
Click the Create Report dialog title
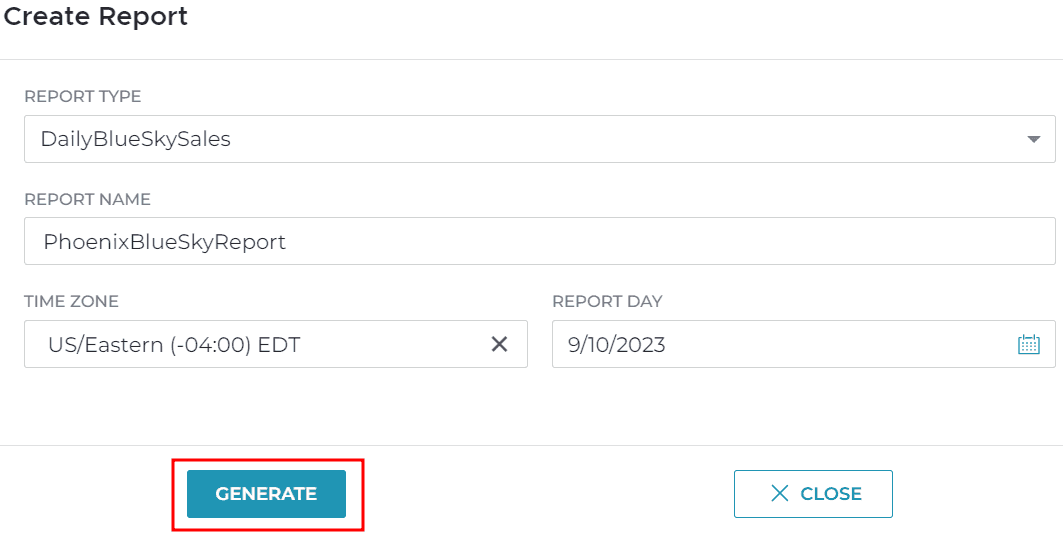tap(96, 16)
